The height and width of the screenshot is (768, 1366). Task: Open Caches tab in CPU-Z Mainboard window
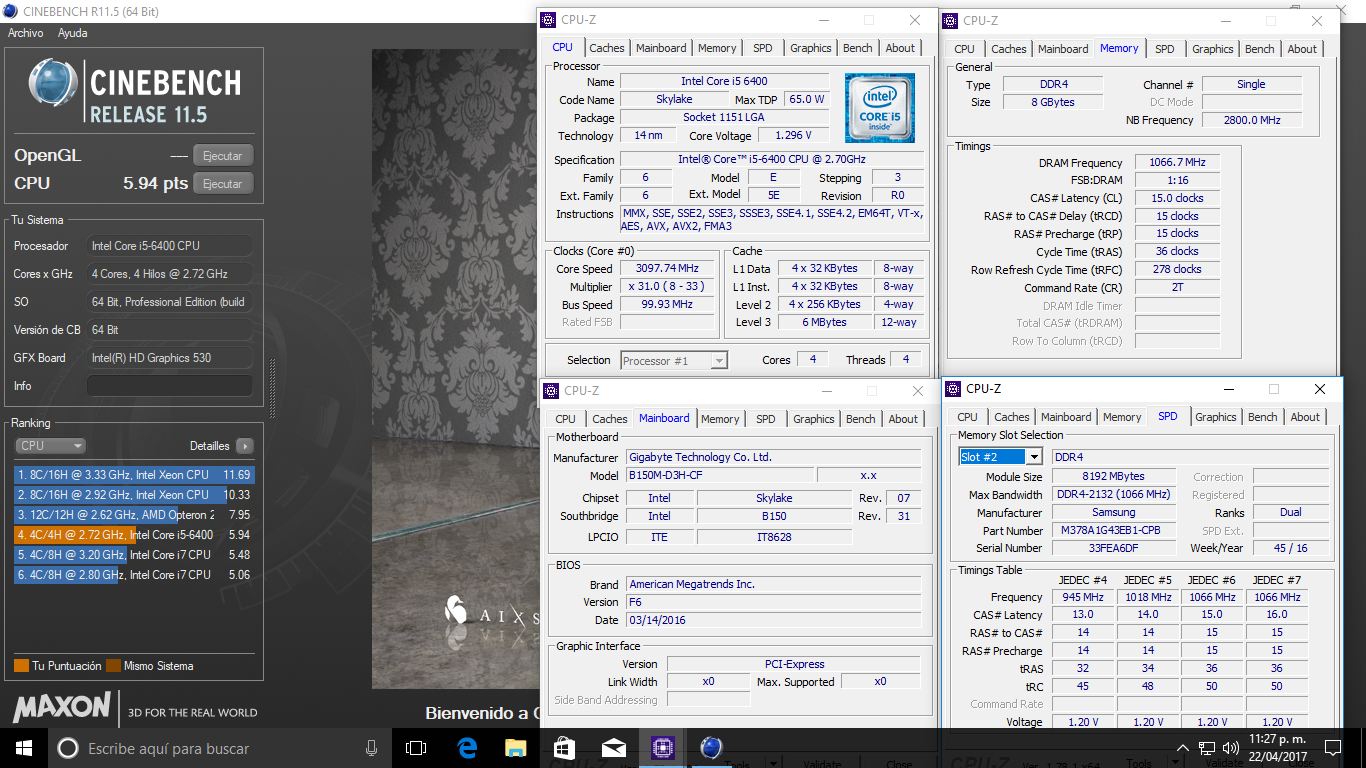tap(610, 419)
